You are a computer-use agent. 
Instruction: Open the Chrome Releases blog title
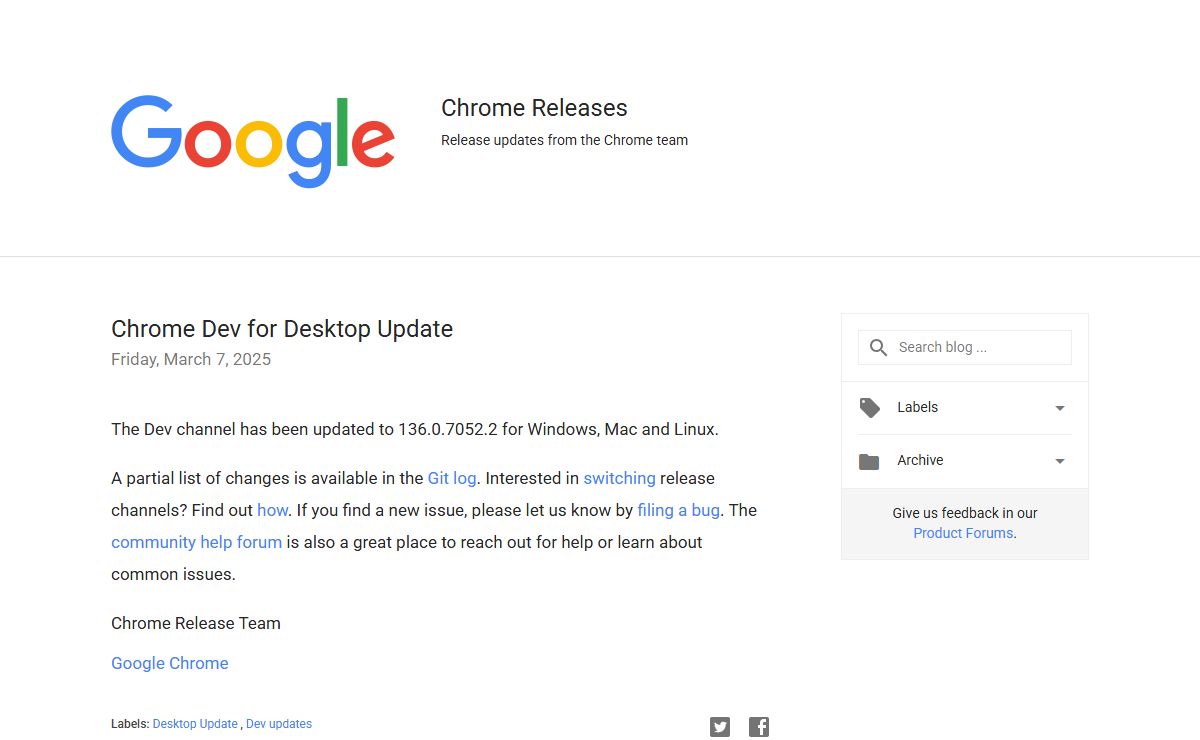click(534, 108)
